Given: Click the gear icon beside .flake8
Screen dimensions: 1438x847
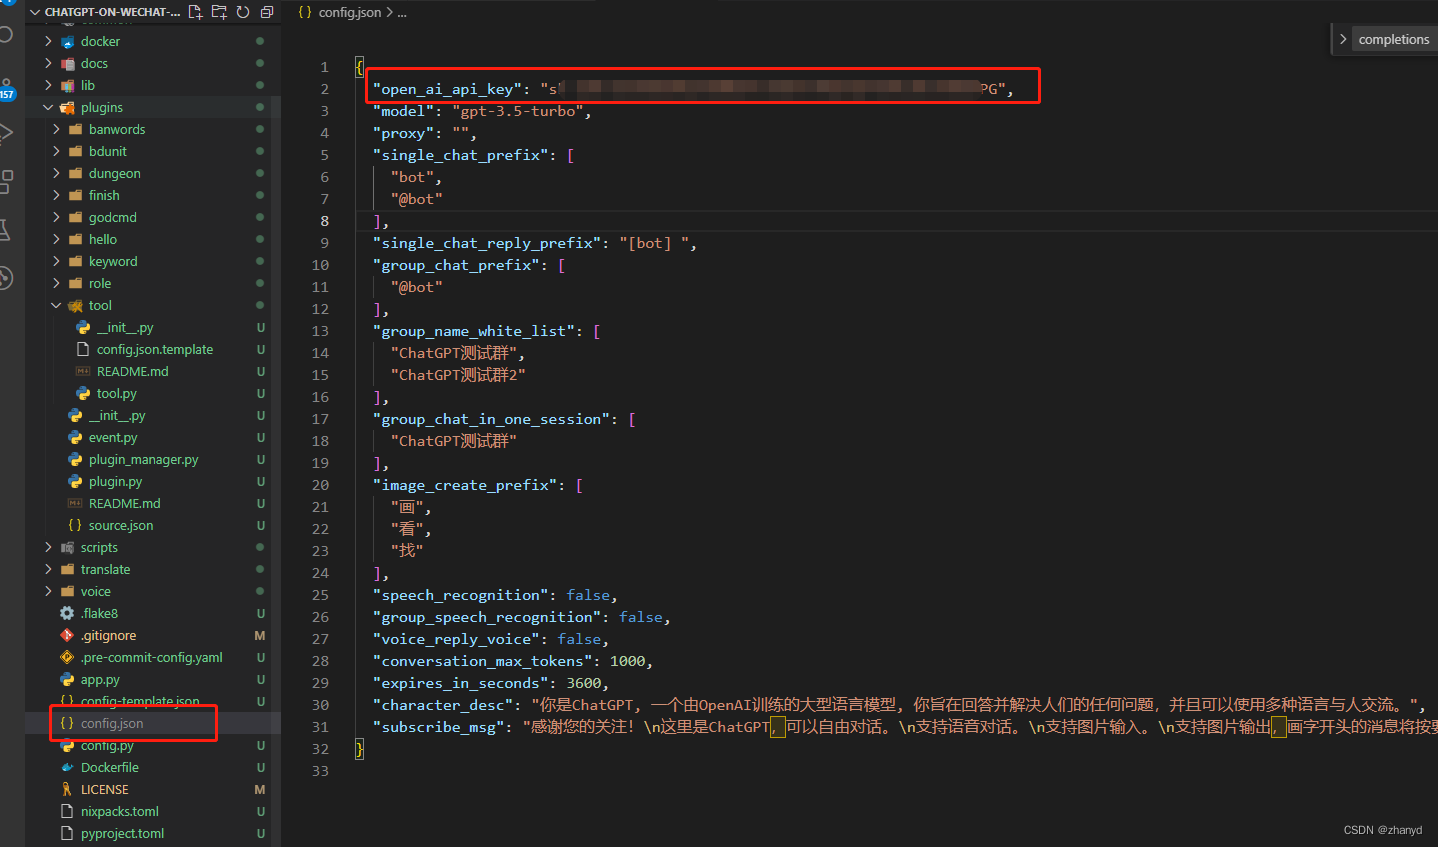Looking at the screenshot, I should [67, 613].
